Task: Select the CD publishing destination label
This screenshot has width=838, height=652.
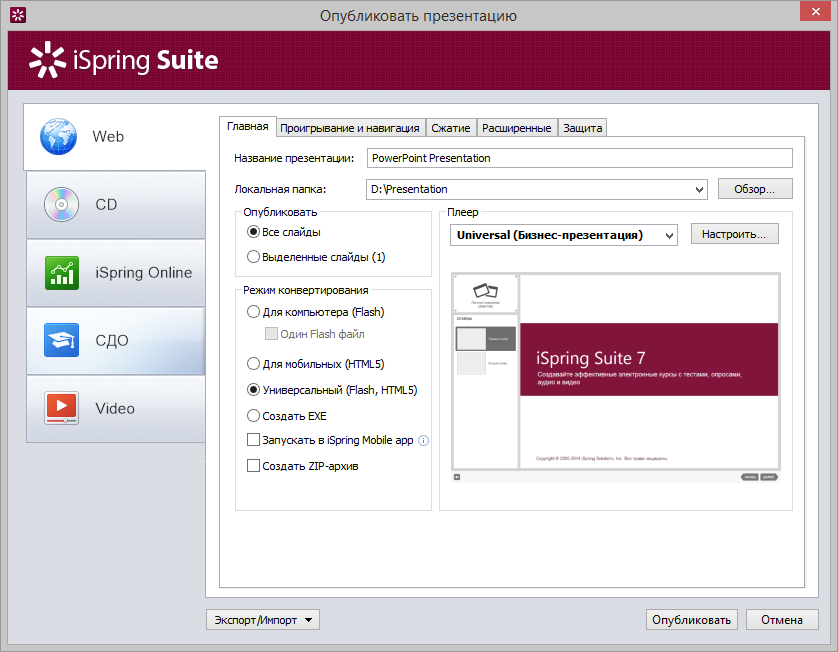Action: coord(106,205)
